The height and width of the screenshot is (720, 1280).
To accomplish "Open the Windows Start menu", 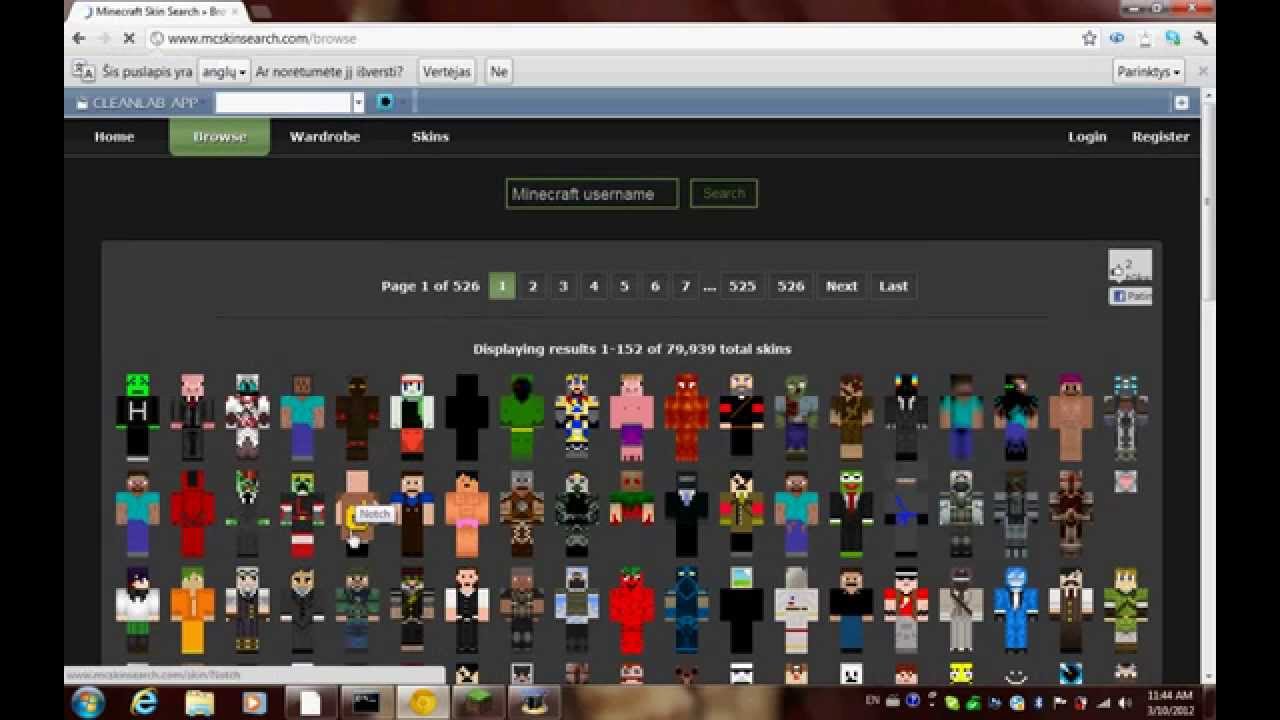I will coord(88,702).
